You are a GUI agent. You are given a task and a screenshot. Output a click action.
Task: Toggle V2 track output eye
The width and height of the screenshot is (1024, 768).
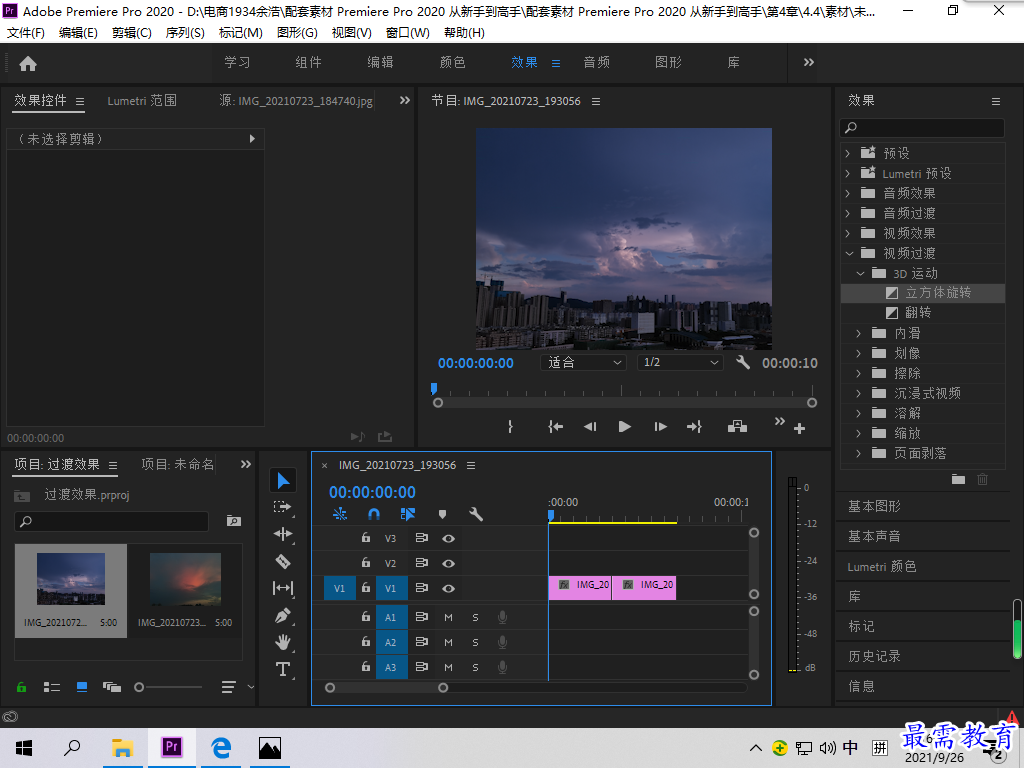[x=448, y=563]
